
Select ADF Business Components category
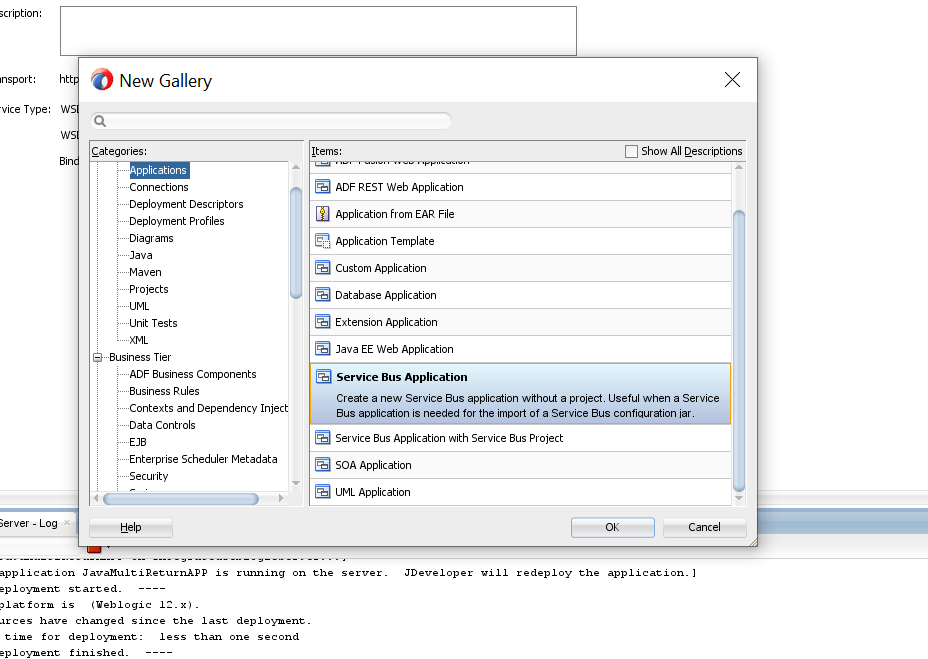click(x=192, y=374)
